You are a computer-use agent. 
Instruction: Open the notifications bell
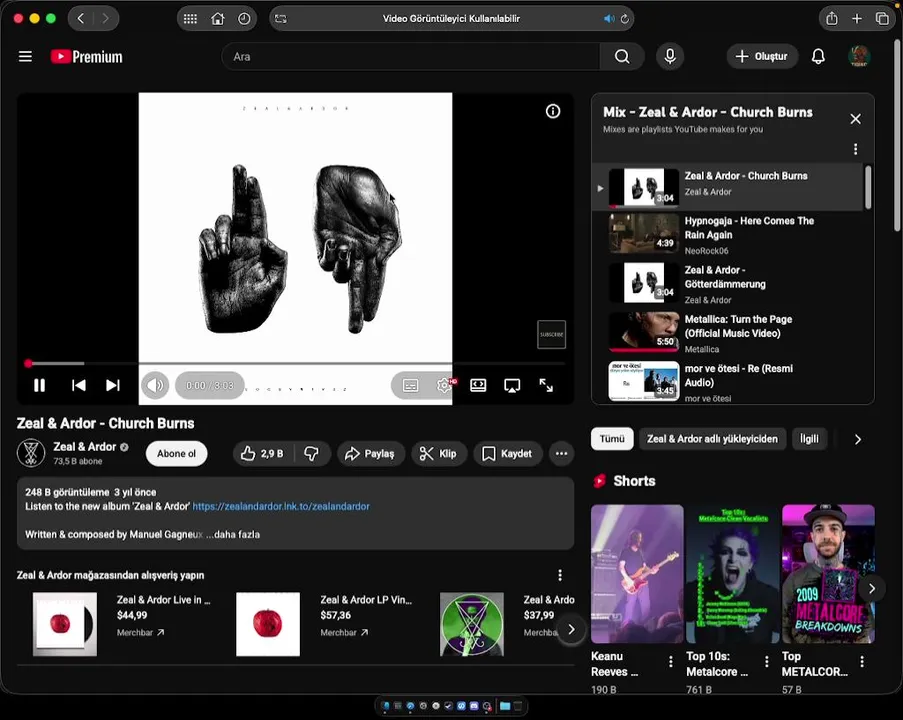[818, 56]
